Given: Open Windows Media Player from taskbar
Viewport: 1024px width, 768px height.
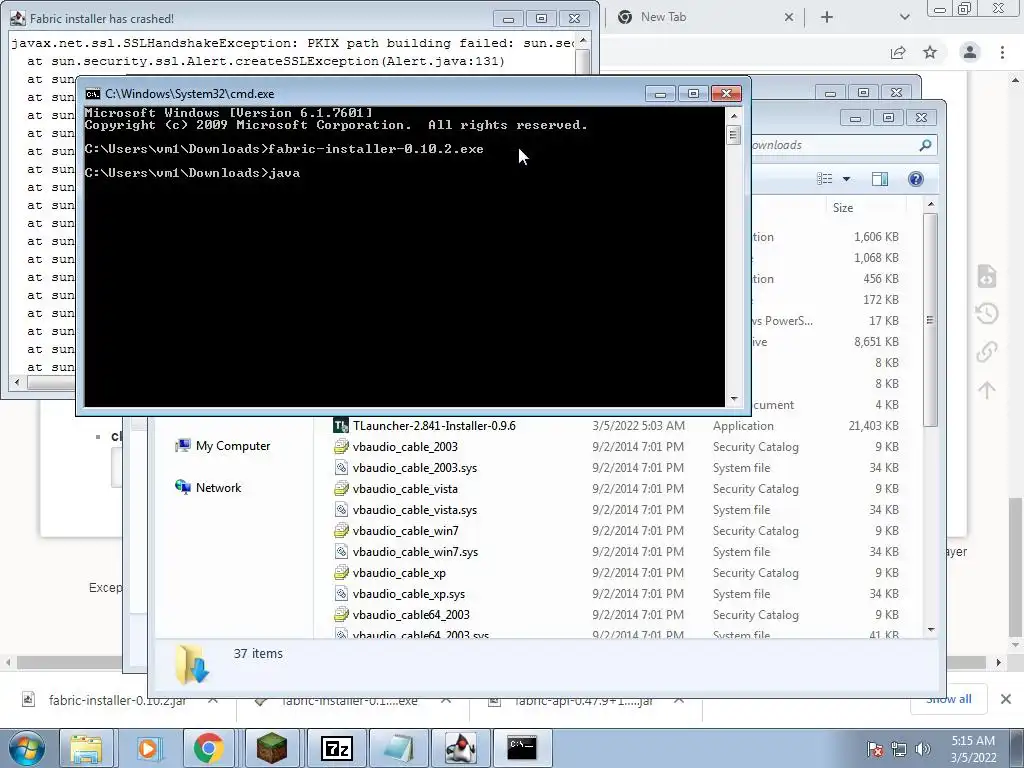Looking at the screenshot, I should click(x=148, y=748).
